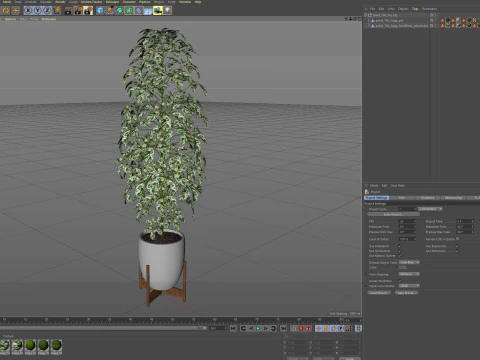Render the active view clapperboard icon
The image size is (480, 360).
[68, 11]
